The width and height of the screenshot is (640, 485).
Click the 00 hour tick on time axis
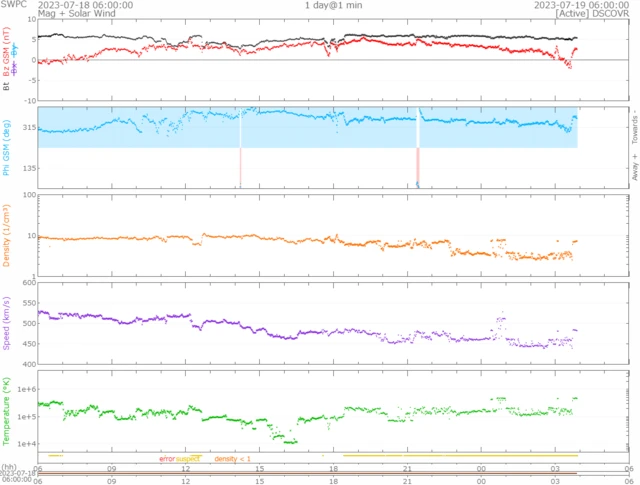(x=482, y=468)
